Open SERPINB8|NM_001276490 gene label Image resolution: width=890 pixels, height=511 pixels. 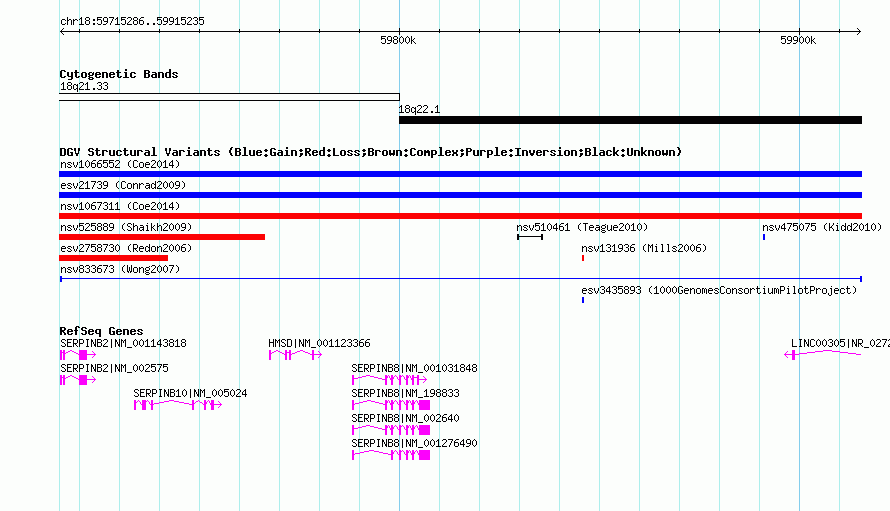(414, 443)
